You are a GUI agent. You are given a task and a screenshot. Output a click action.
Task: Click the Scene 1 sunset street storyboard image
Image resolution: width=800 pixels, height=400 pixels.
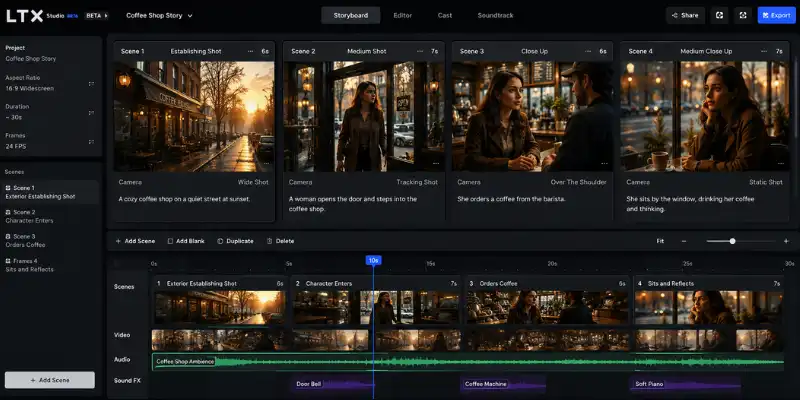(194, 116)
